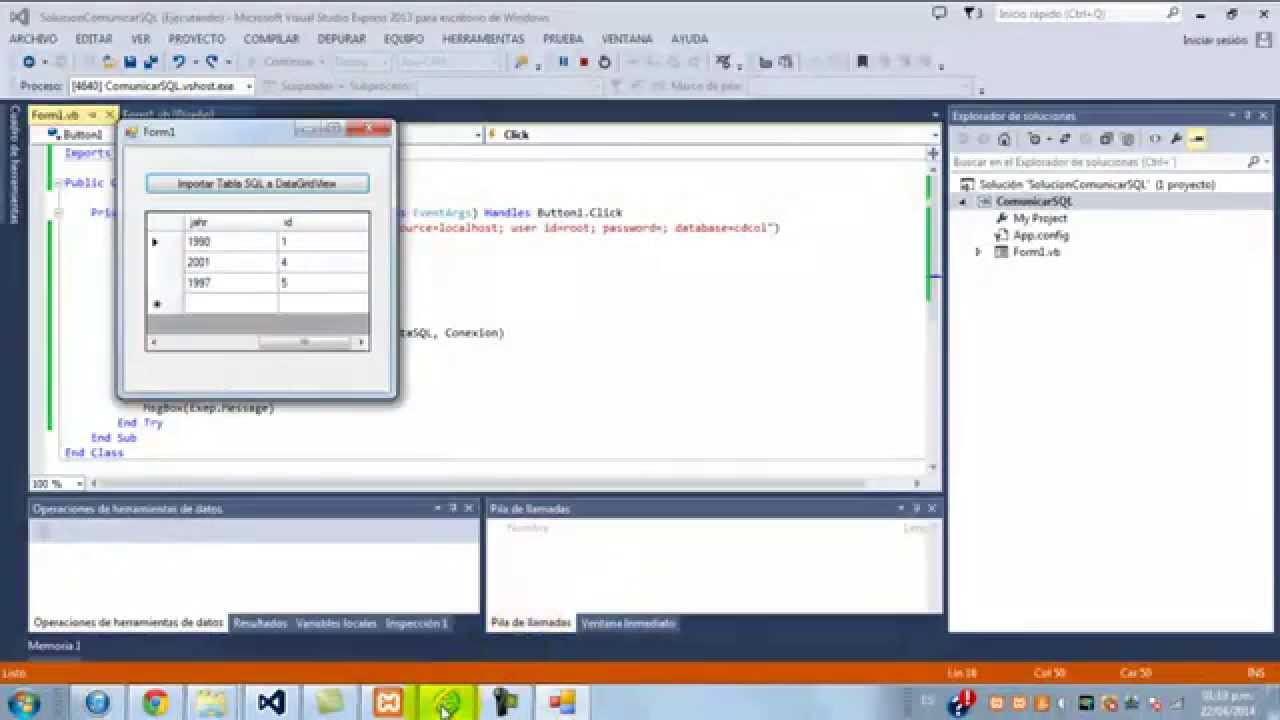Click the bookmark toolbar icon
1280x720 pixels.
(x=862, y=62)
